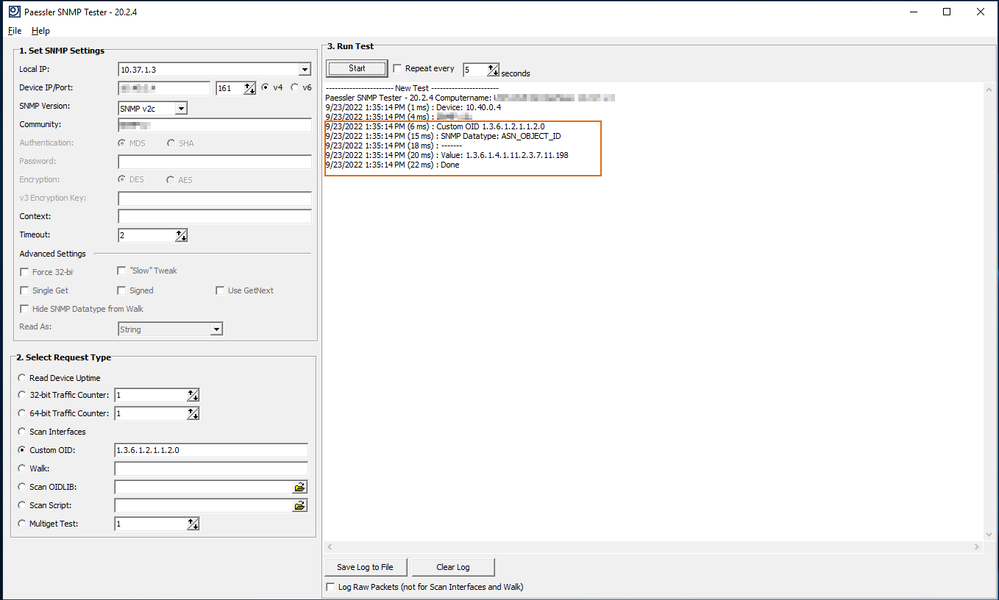The height and width of the screenshot is (600, 999).
Task: Open the Local IP dropdown
Action: coord(304,70)
